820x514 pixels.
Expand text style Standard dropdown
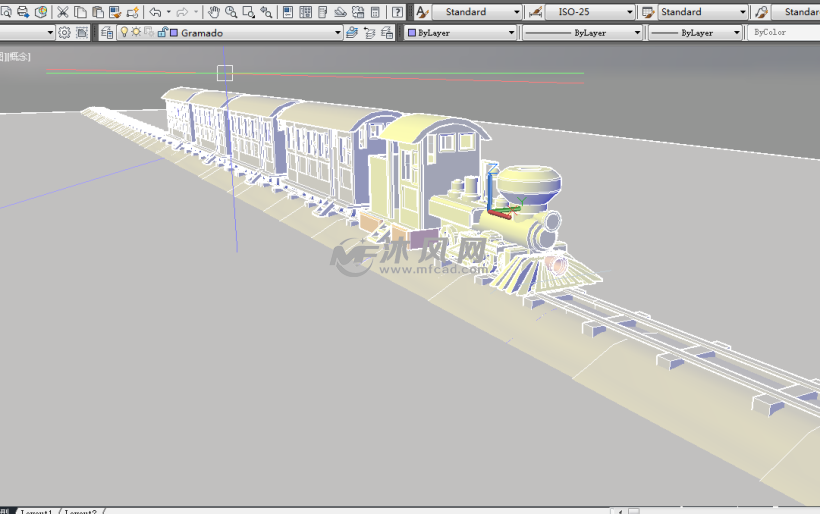(517, 12)
